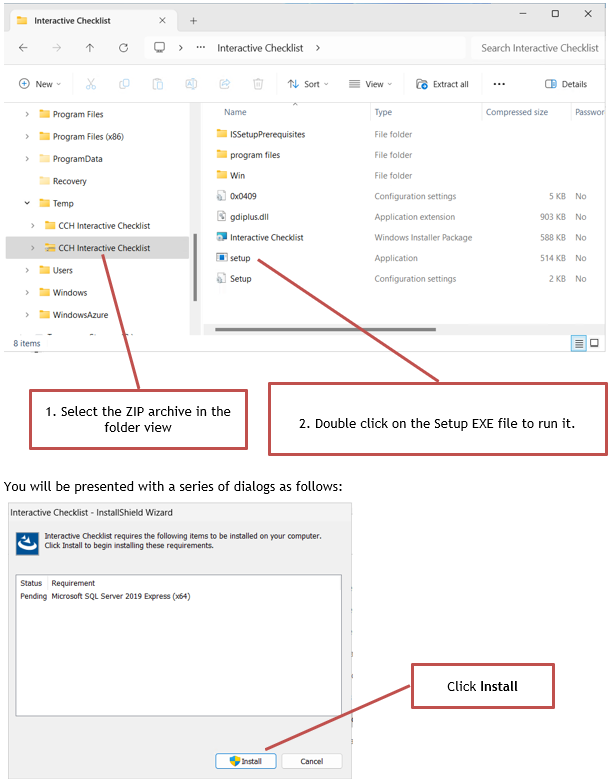Expand the Program Files (x86) tree node
Image resolution: width=615 pixels, height=779 pixels.
coord(27,136)
